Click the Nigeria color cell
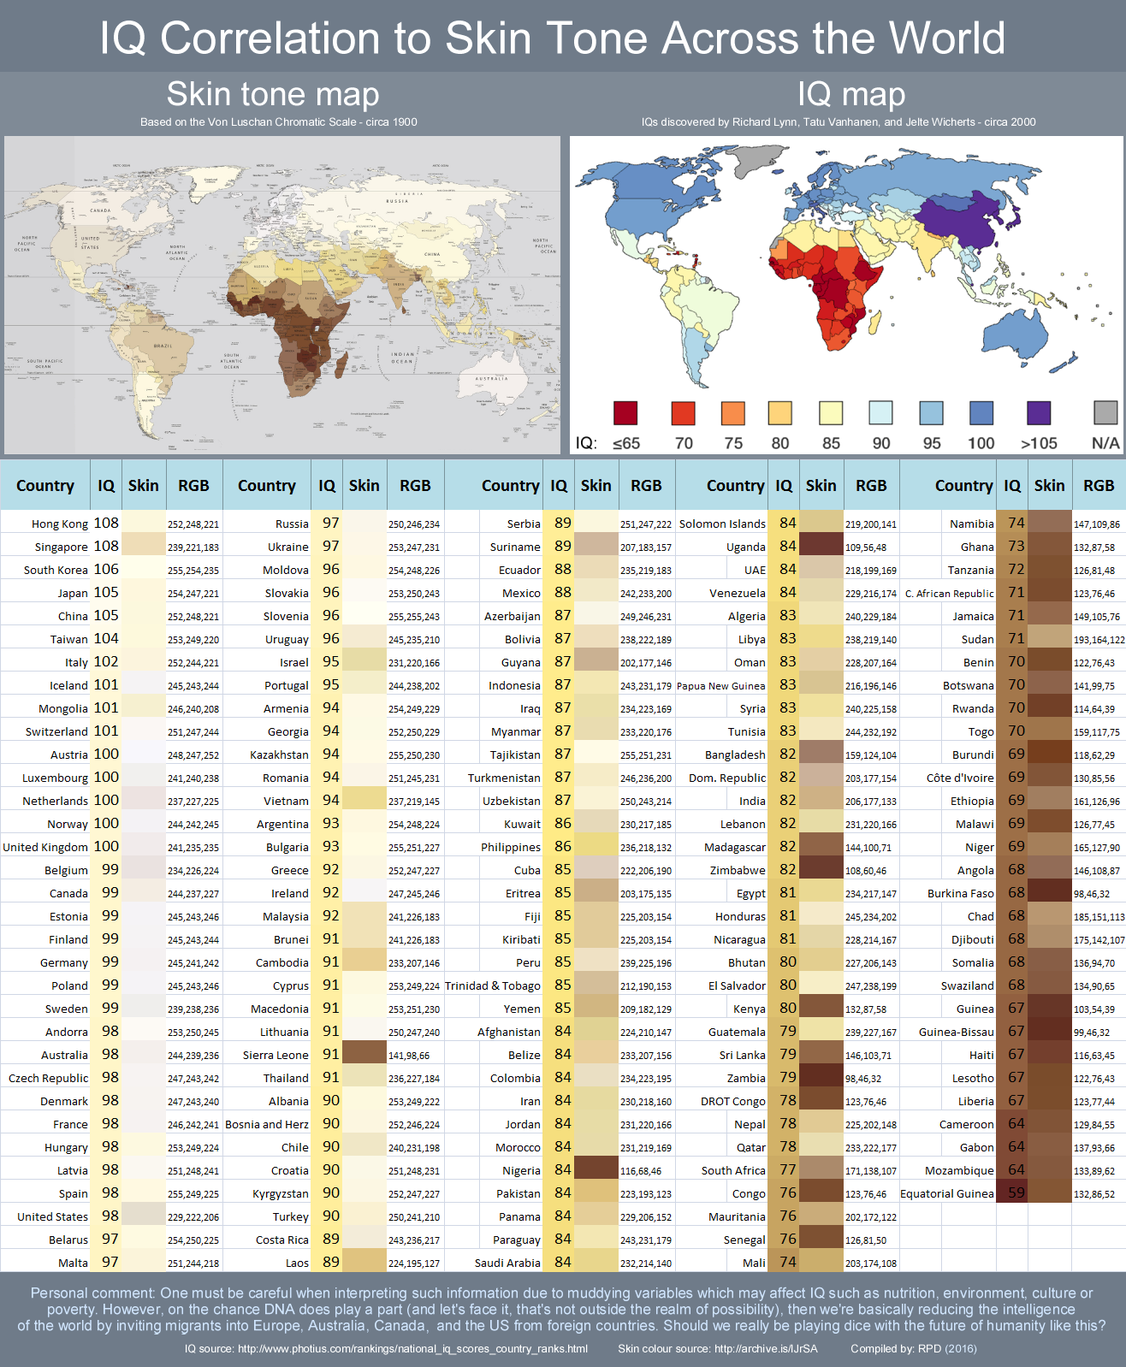Viewport: 1126px width, 1367px height. [596, 1170]
